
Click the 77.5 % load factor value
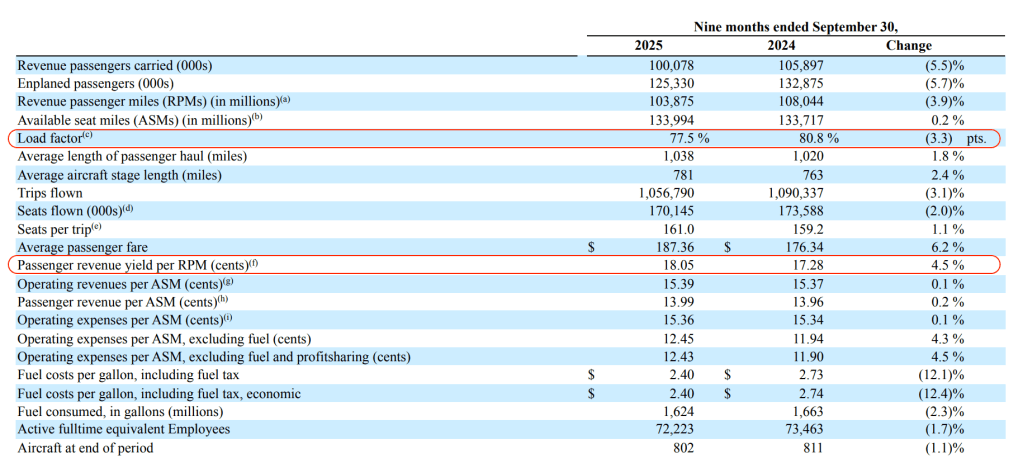[x=688, y=139]
